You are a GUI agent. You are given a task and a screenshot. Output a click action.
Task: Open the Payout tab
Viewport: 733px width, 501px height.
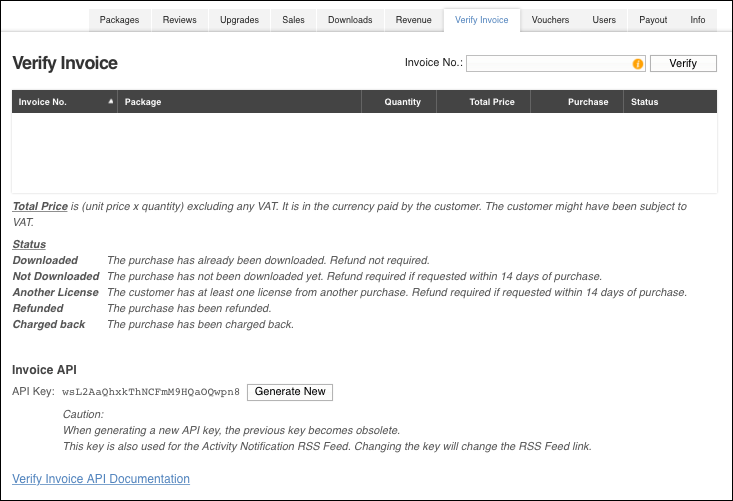653,20
